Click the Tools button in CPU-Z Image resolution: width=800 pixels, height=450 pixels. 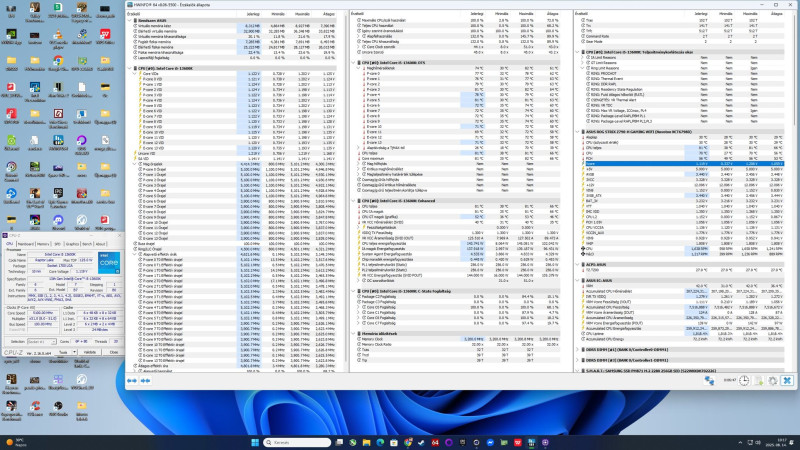(63, 352)
